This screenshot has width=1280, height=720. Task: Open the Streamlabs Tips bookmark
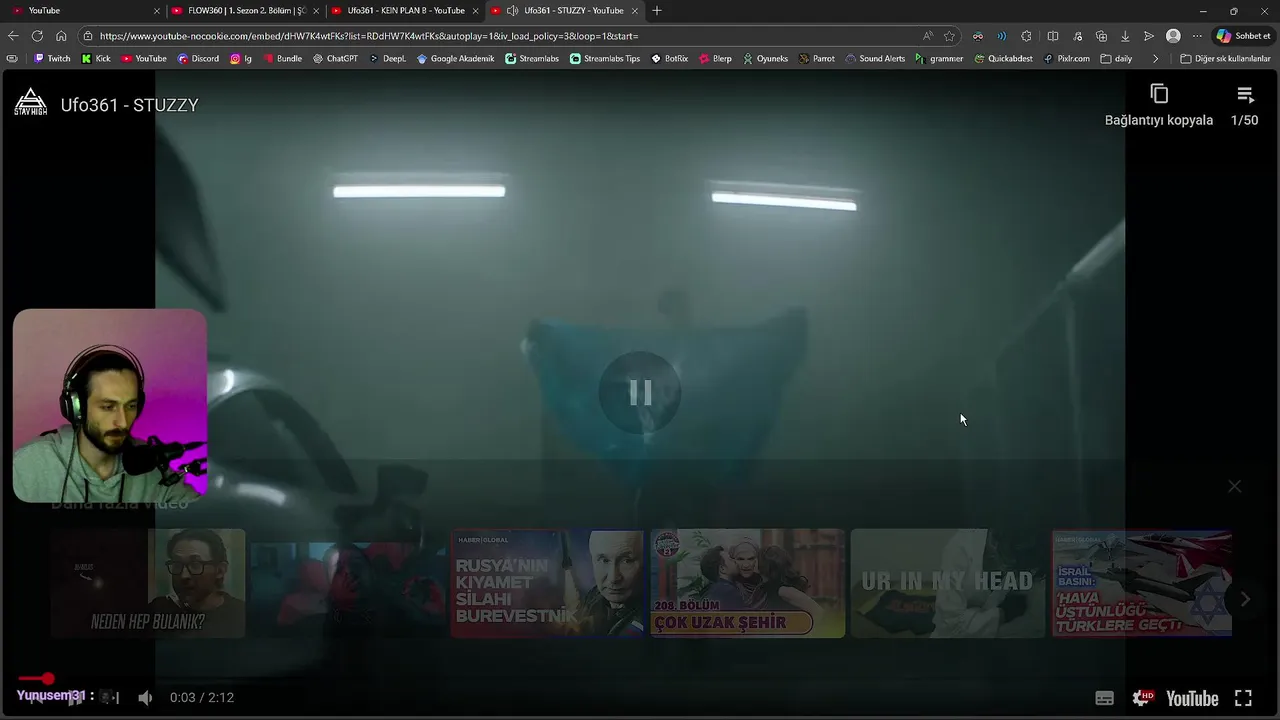click(x=605, y=58)
